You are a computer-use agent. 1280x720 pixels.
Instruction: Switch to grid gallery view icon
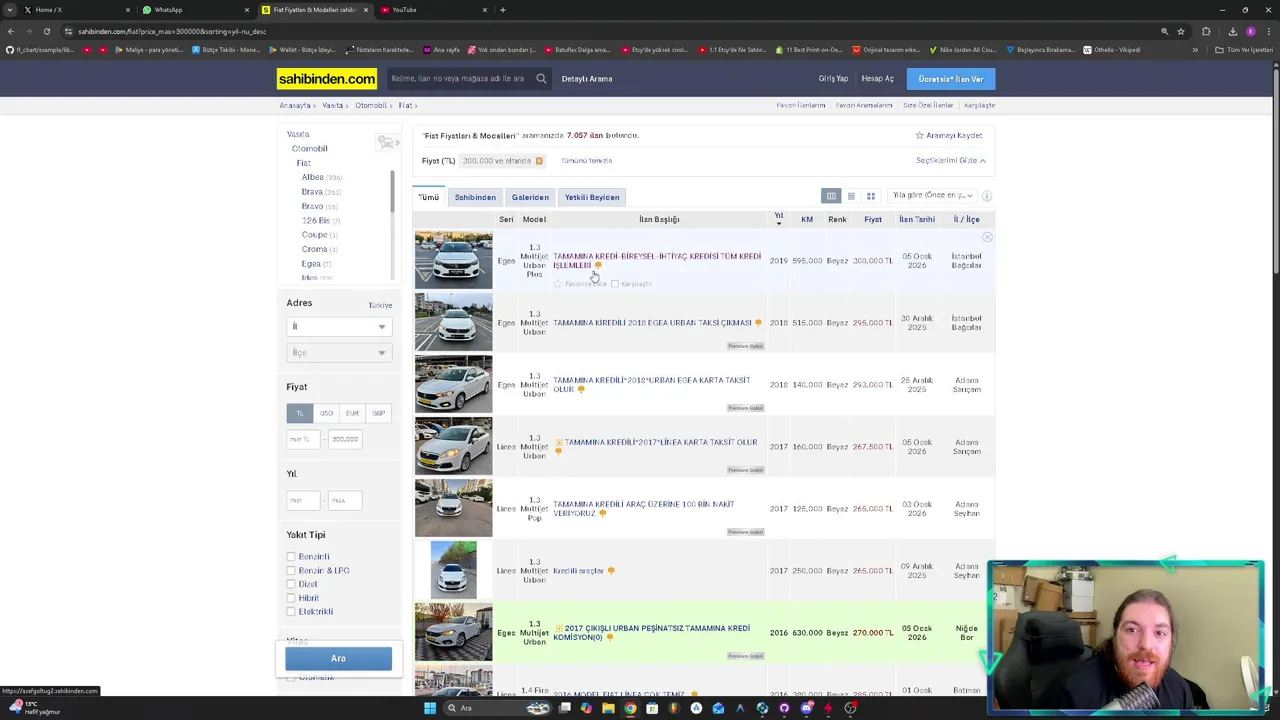tap(871, 196)
